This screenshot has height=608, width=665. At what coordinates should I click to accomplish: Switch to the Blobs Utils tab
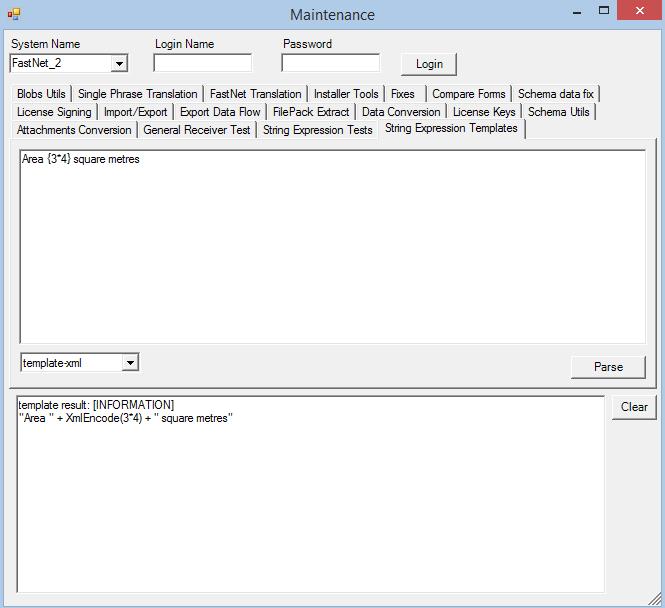(41, 94)
